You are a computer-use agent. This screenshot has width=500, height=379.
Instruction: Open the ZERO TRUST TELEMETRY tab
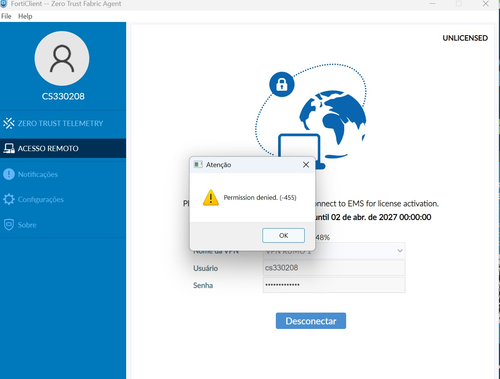(63, 123)
